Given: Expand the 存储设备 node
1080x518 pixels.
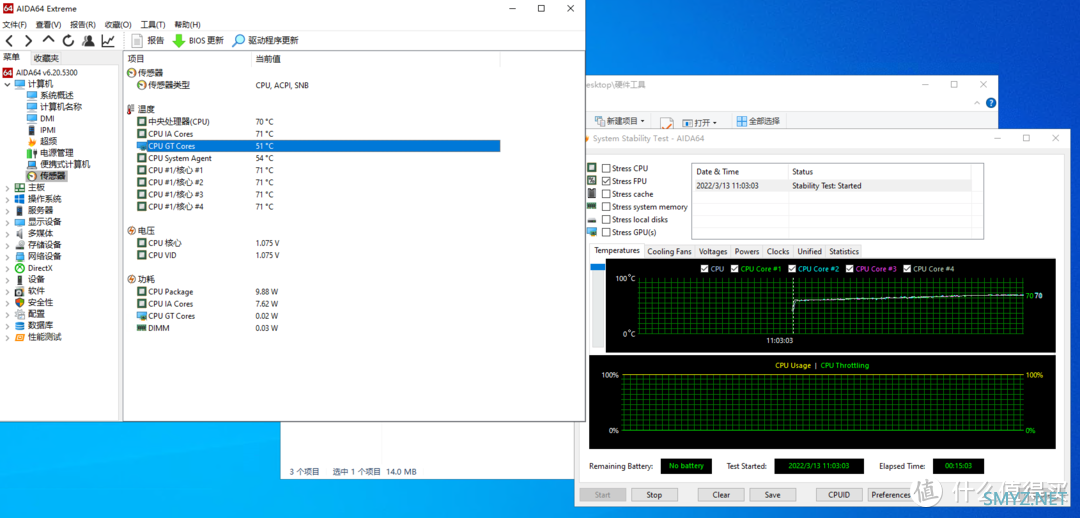Looking at the screenshot, I should pos(7,245).
